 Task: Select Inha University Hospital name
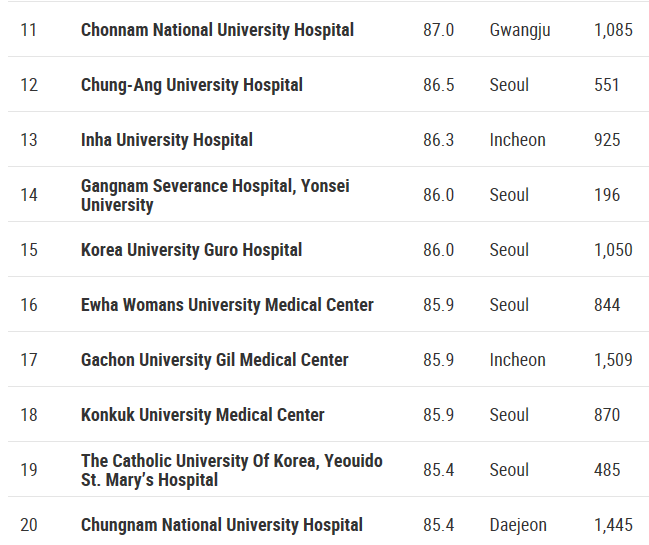pos(166,140)
